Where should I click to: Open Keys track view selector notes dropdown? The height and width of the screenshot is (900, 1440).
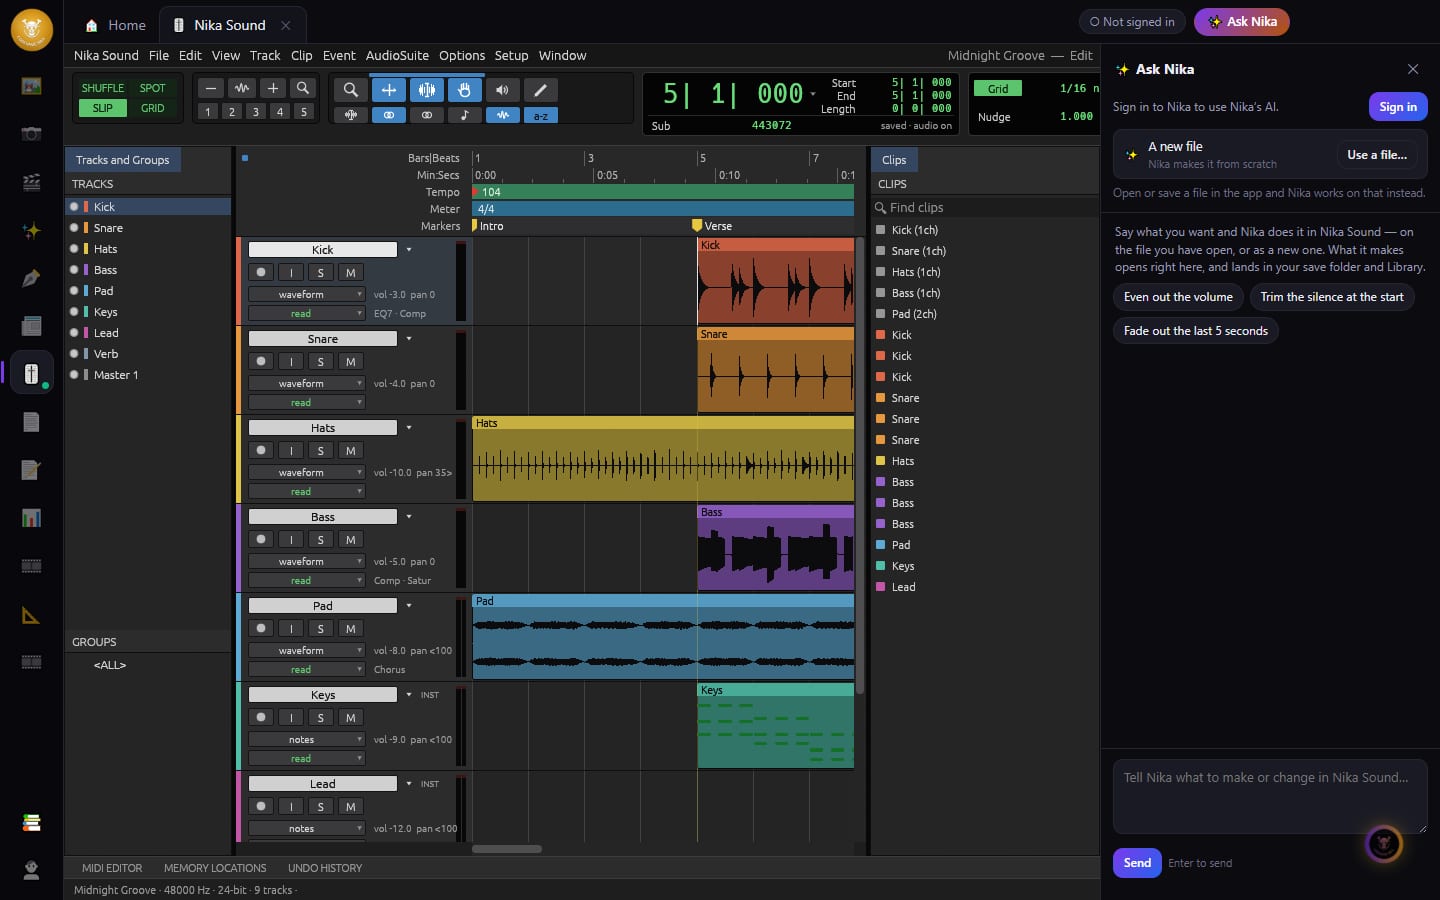306,739
